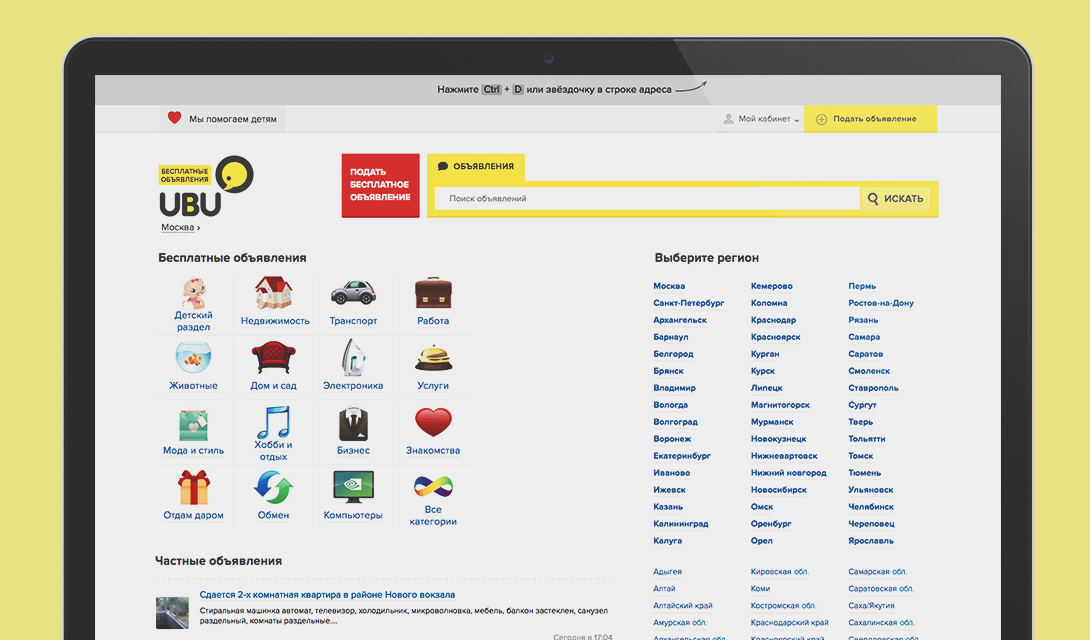Open the Услуги service bell icon
Screen dimensions: 1090x640
433,358
